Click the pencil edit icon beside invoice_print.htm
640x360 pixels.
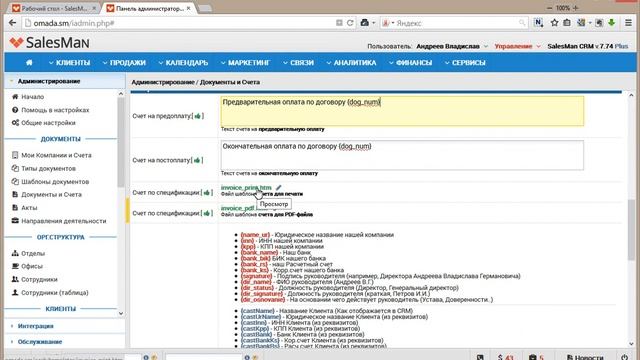278,187
